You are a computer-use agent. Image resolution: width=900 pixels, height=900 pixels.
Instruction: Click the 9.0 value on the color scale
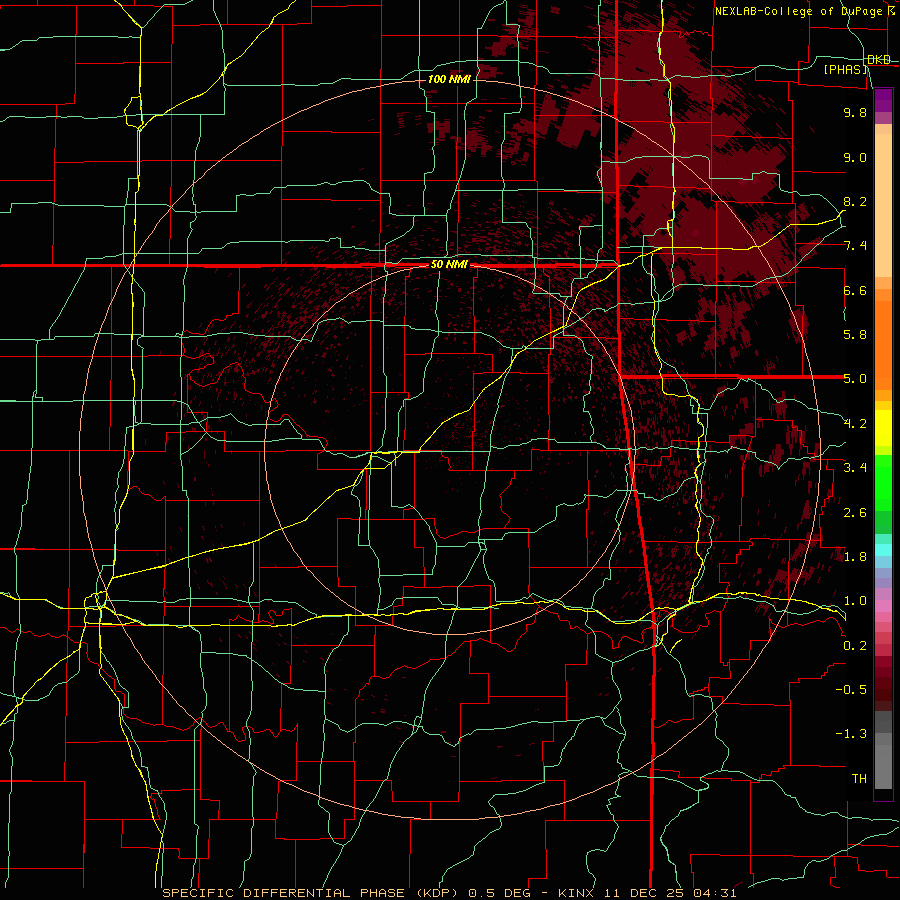[x=855, y=157]
